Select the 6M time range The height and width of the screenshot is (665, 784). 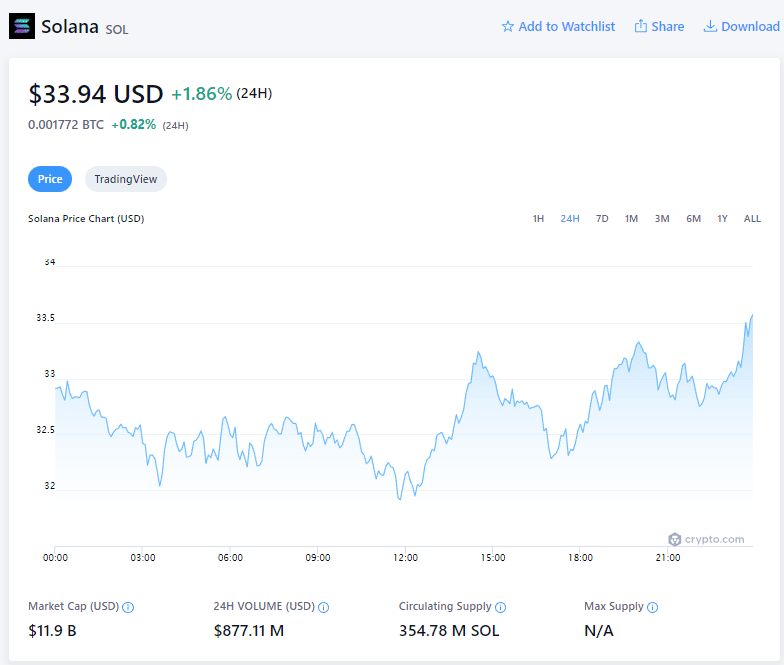(x=694, y=218)
